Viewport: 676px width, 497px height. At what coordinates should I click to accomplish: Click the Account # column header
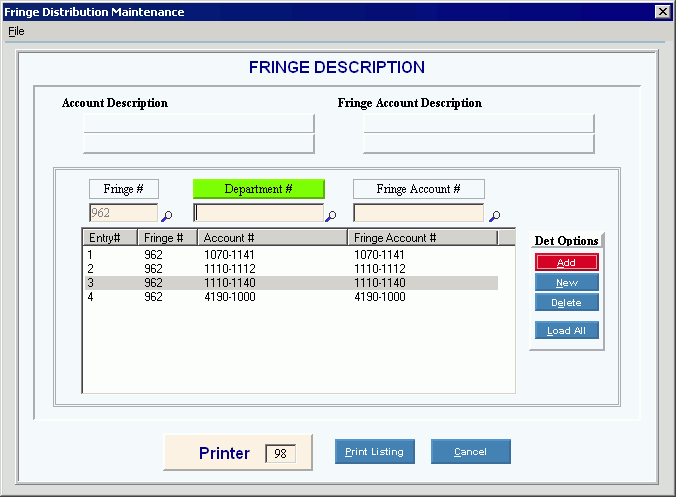[271, 238]
